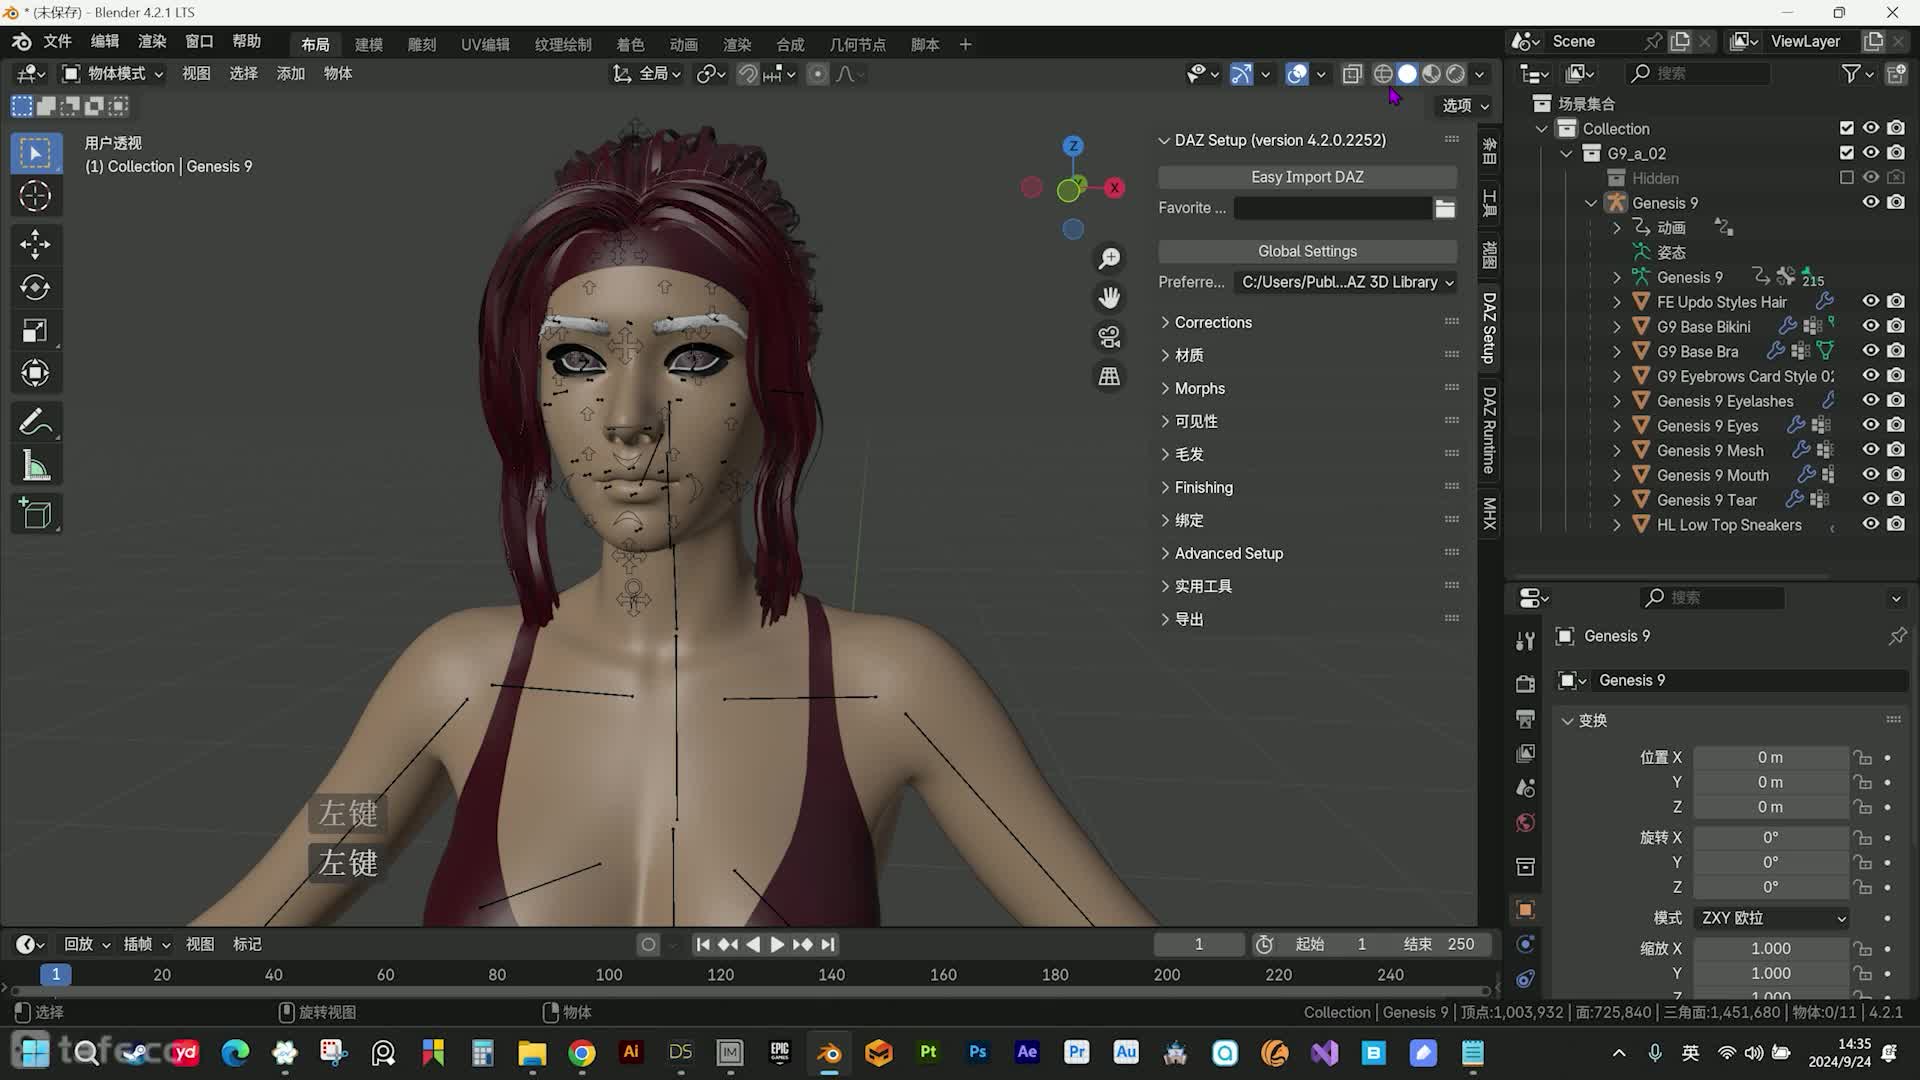Screen dimensions: 1920x1080
Task: Activate the 3D Cursor tool
Action: [36, 197]
